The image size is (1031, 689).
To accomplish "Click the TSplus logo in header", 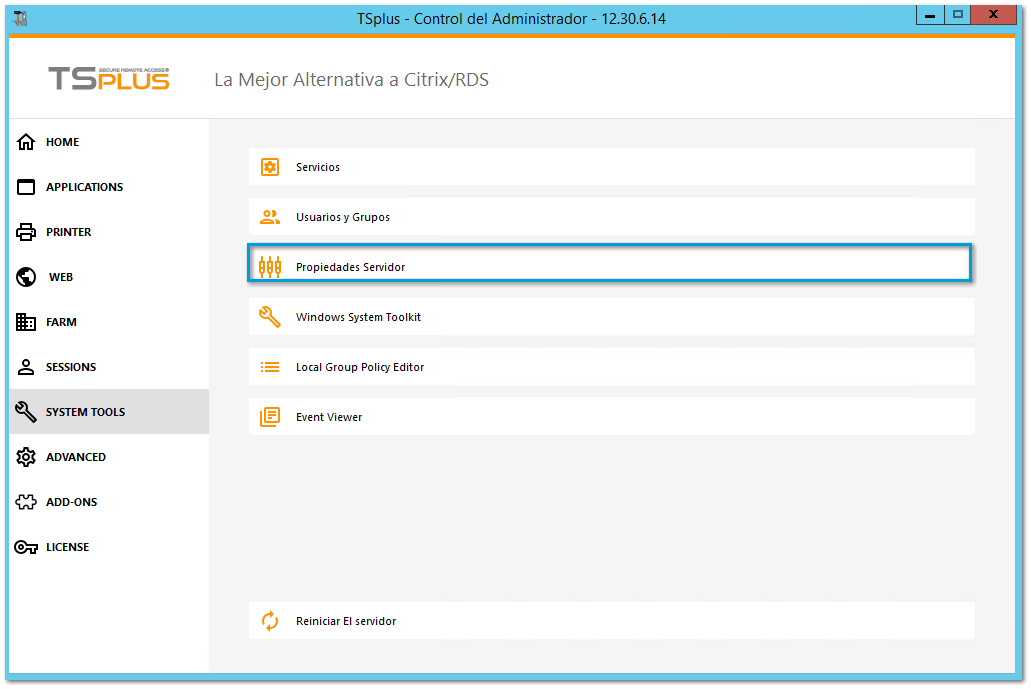I will [109, 78].
